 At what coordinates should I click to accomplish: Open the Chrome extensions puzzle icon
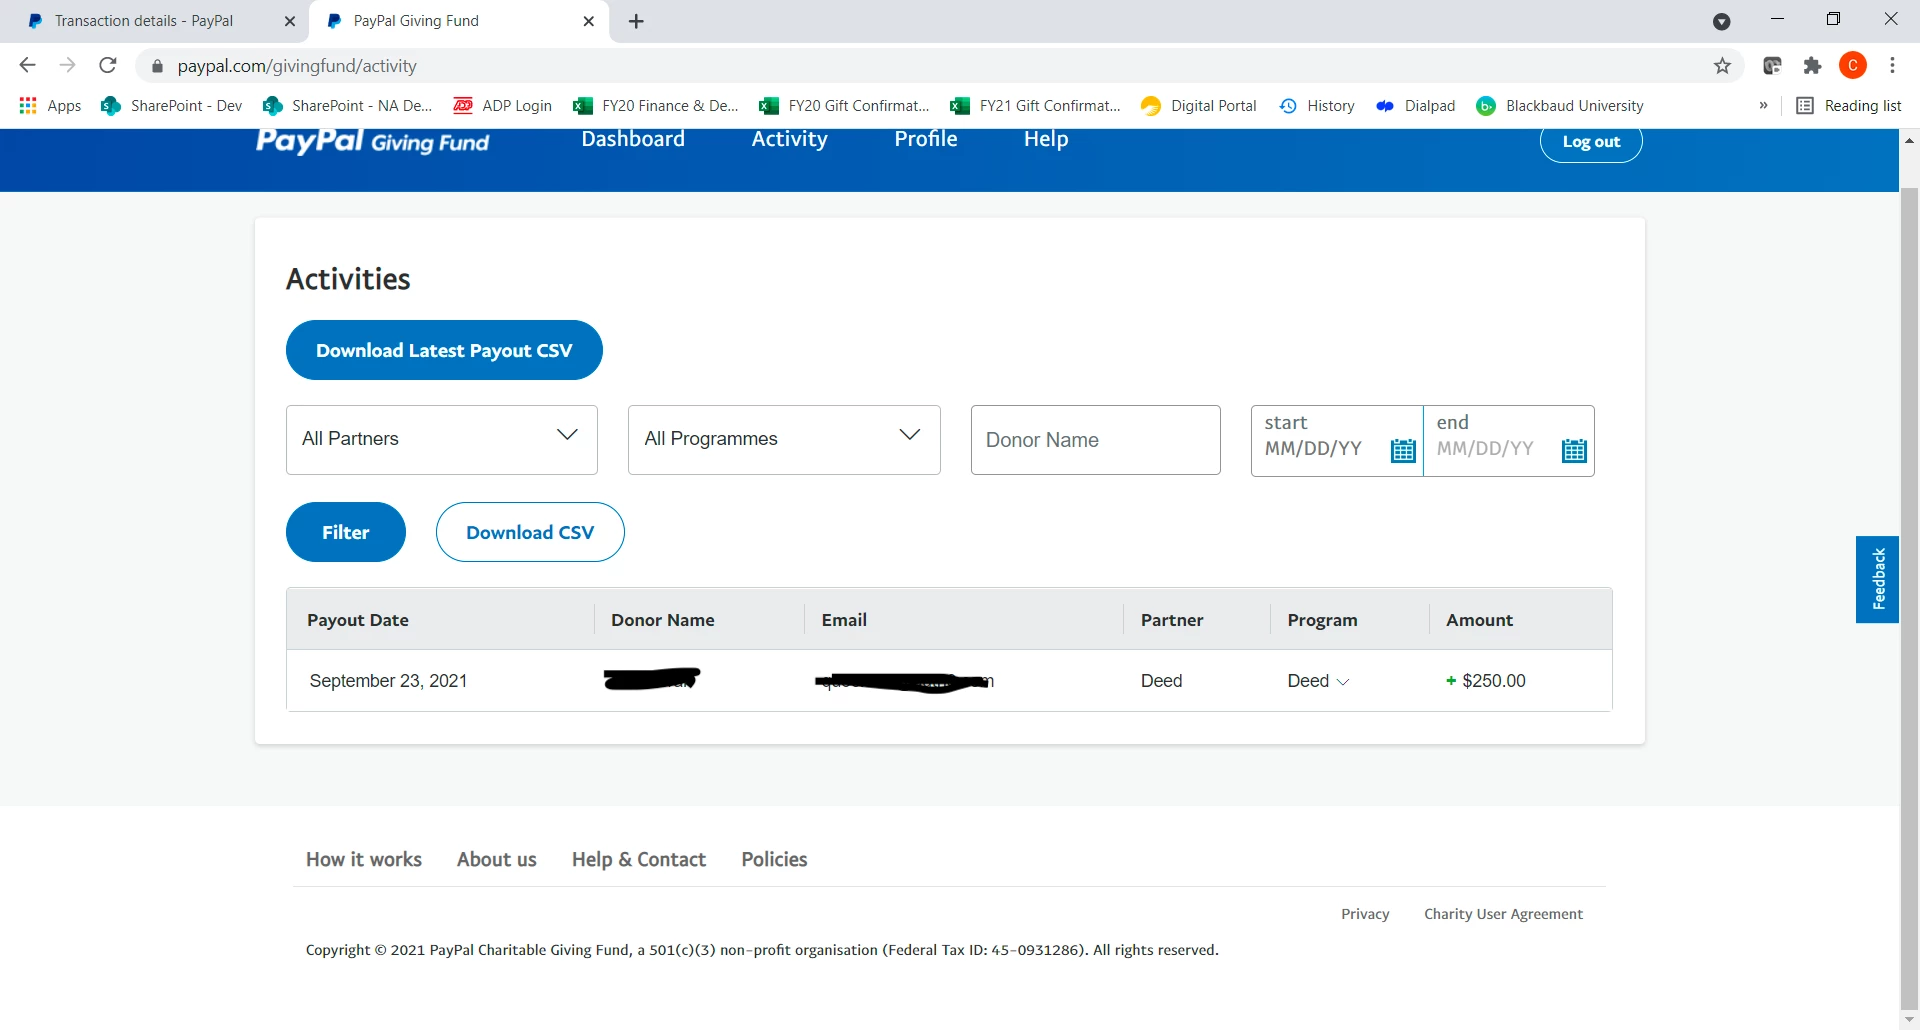click(1812, 66)
